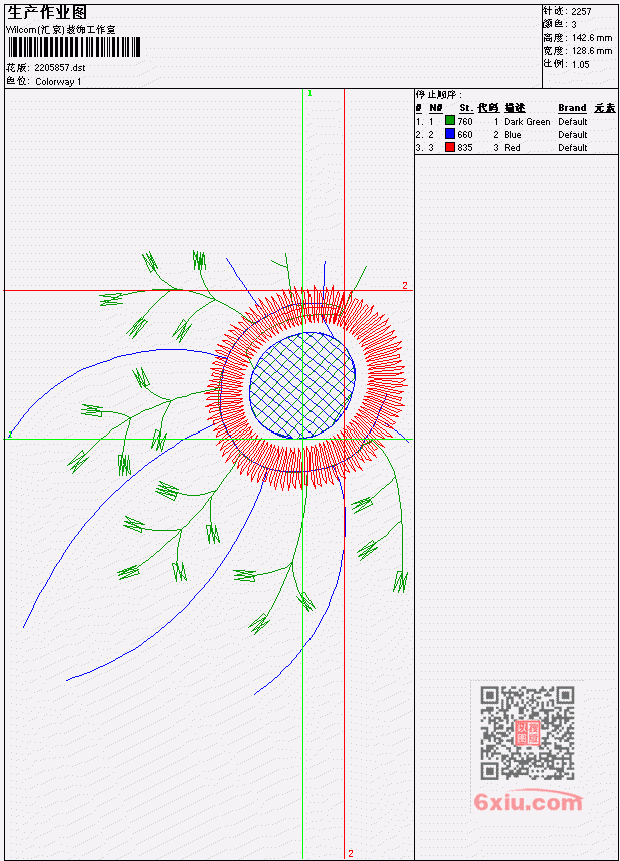
Task: Select stitch count '660' in Blue row
Action: point(465,135)
